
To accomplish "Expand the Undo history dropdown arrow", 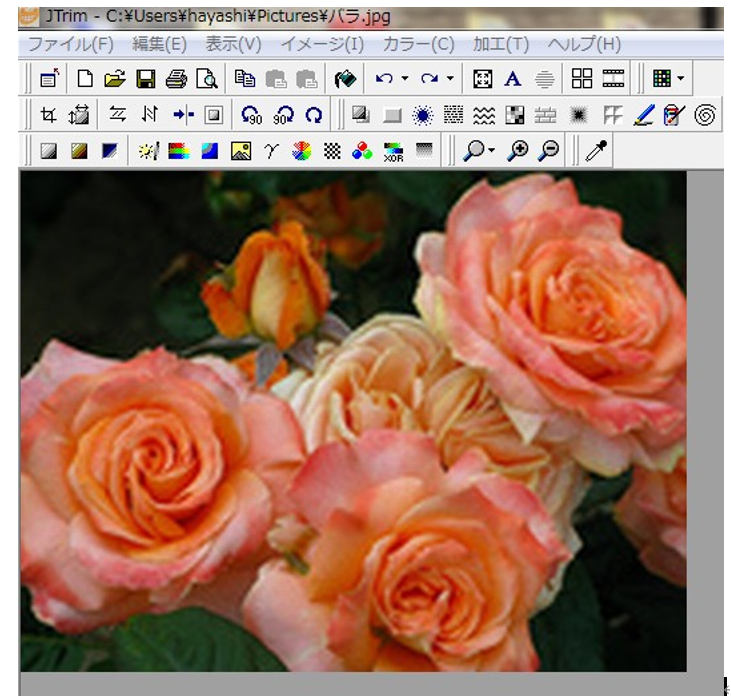I will (405, 78).
